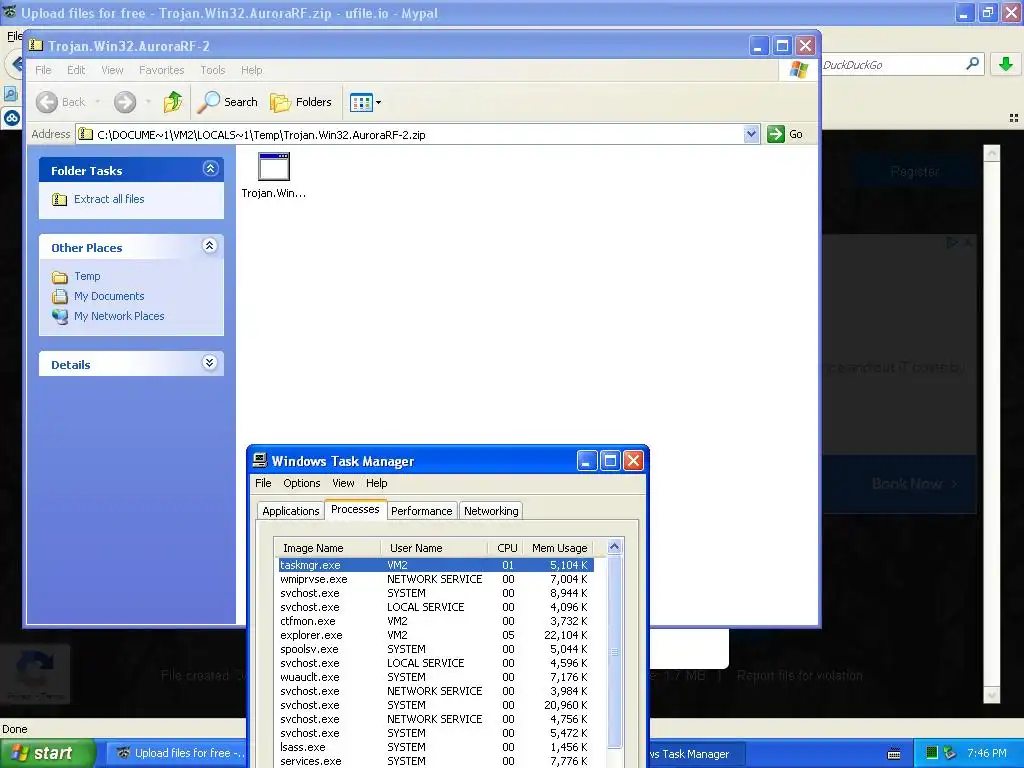Click the green download arrow in Mypal
Image resolution: width=1024 pixels, height=768 pixels.
pyautogui.click(x=1006, y=64)
